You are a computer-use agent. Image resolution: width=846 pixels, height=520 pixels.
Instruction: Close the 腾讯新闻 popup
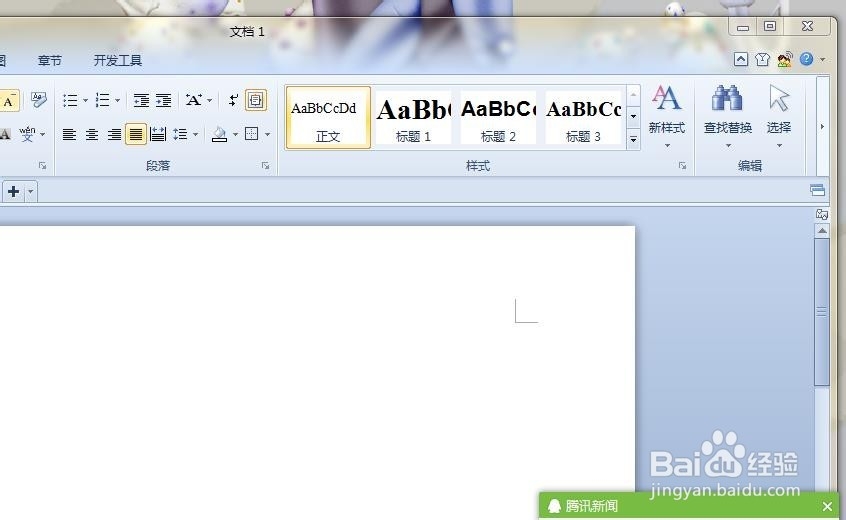[827, 507]
